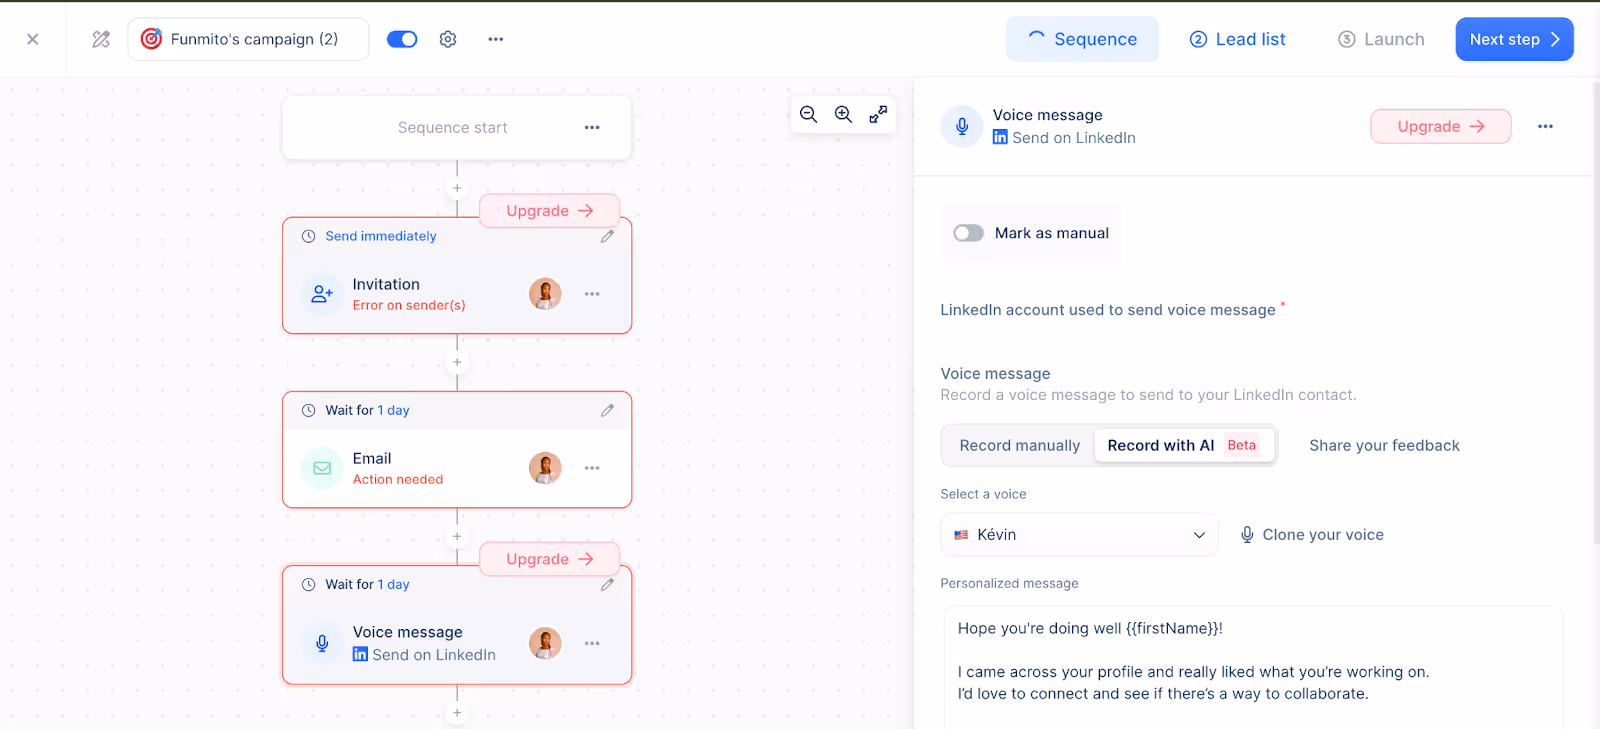Click sender avatar on Voice message step
The width and height of the screenshot is (1600, 729).
(545, 643)
